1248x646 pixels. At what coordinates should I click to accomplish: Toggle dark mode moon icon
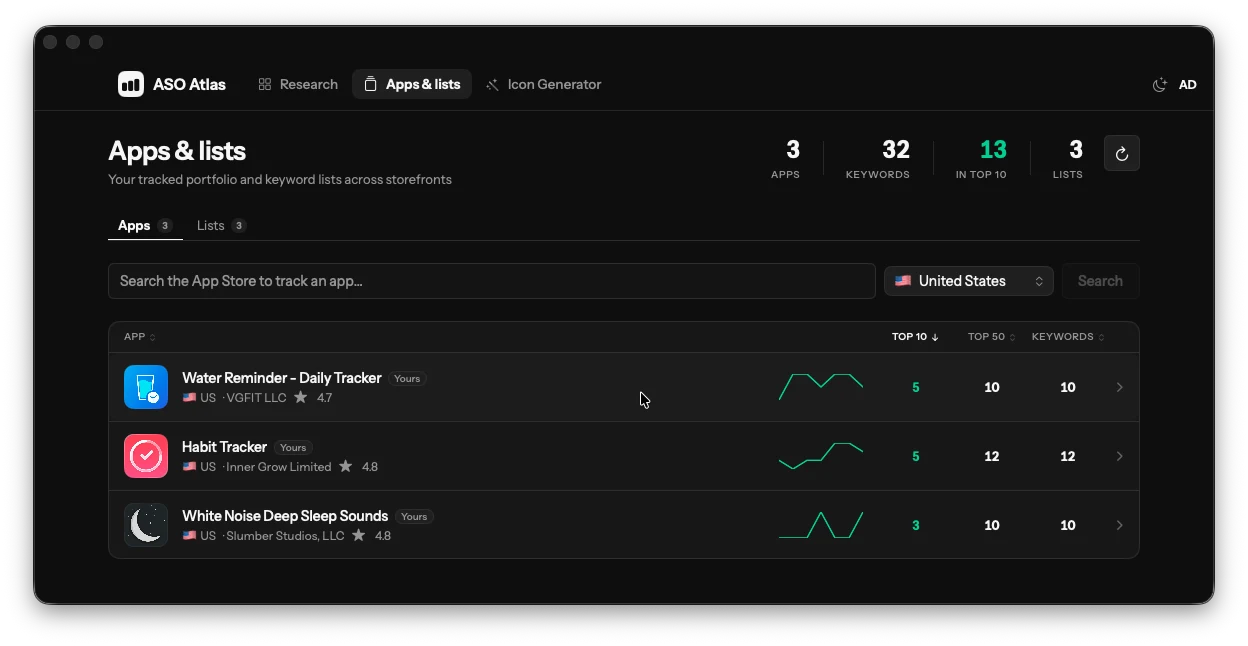pos(1160,85)
